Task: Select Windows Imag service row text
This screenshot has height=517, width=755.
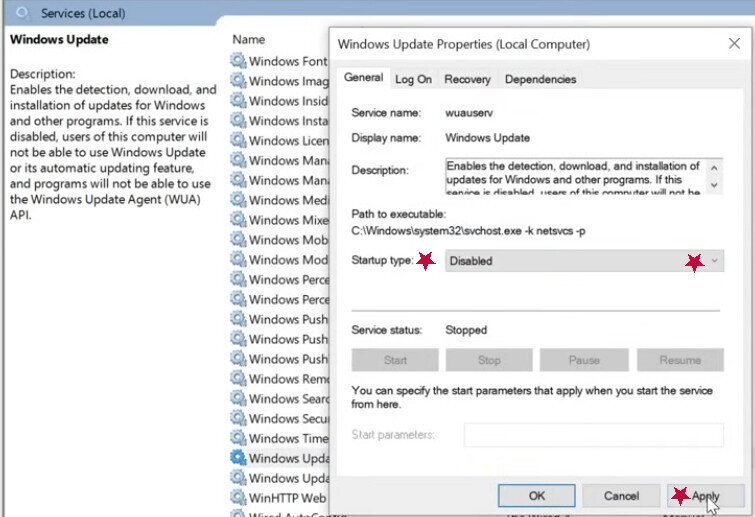Action: pyautogui.click(x=288, y=81)
